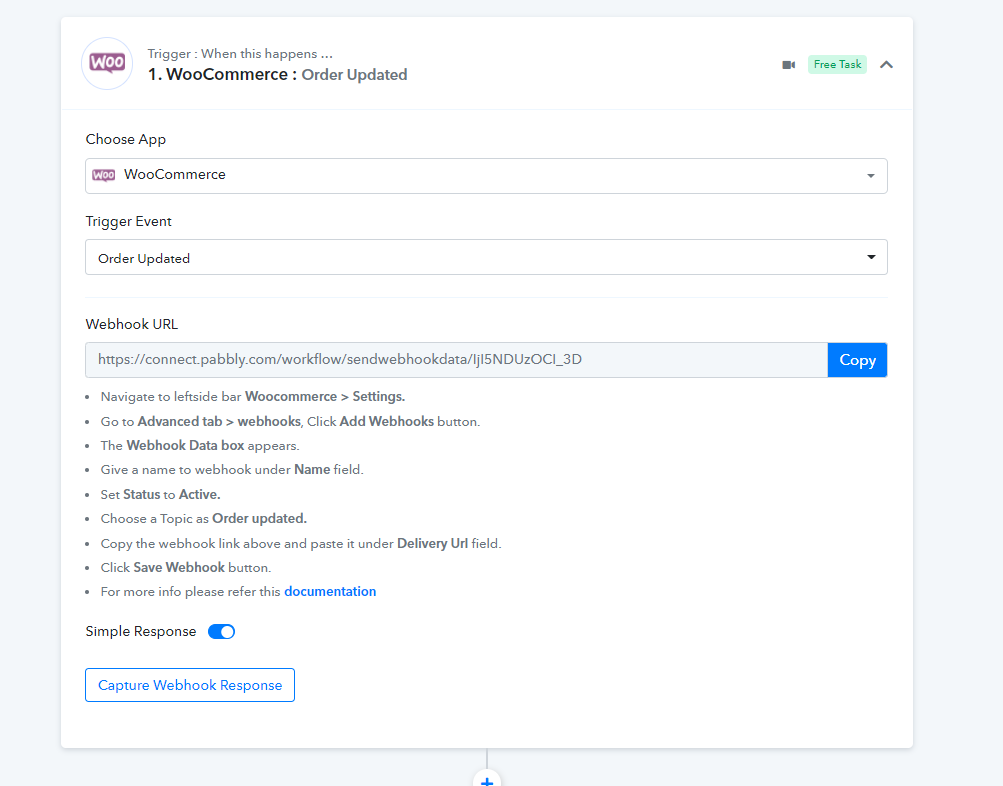The height and width of the screenshot is (786, 1003).
Task: Open the Choose App WooCommerce dropdown
Action: (x=486, y=176)
